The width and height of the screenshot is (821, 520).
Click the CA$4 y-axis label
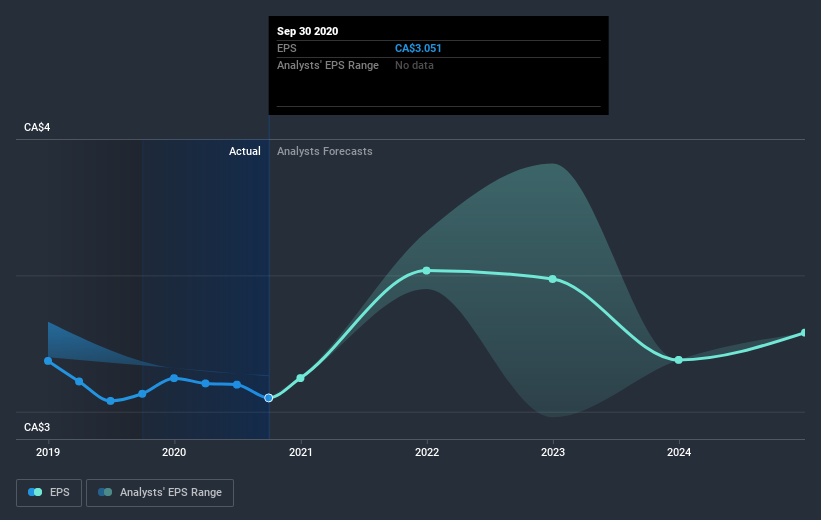pos(37,127)
